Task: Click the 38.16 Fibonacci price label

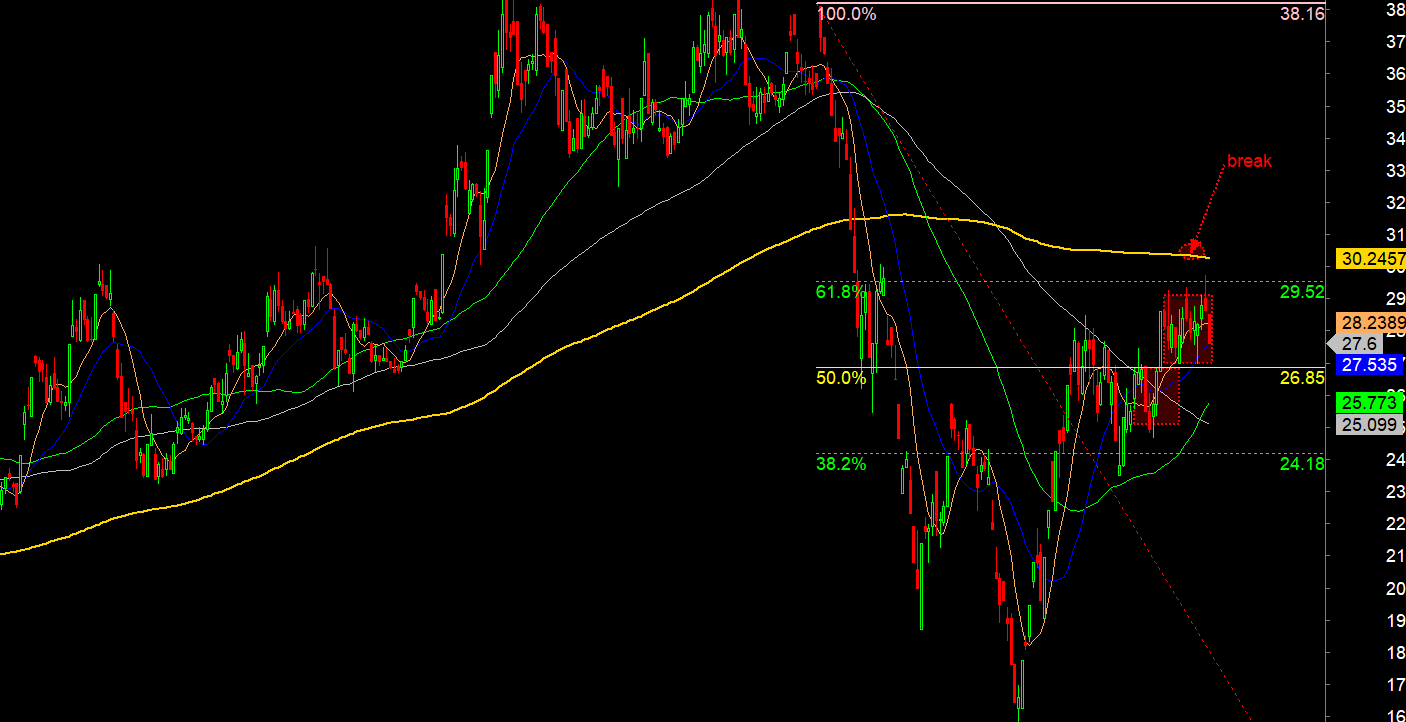Action: coord(1302,14)
